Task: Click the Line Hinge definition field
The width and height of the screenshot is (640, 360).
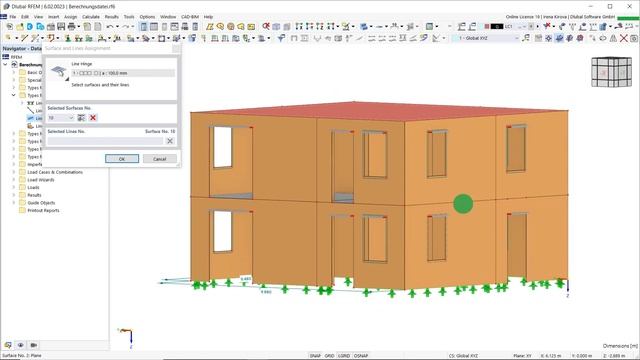Action: coord(122,73)
